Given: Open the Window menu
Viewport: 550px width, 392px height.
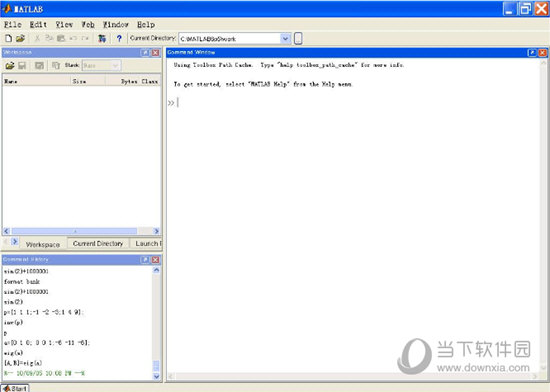Looking at the screenshot, I should [116, 25].
